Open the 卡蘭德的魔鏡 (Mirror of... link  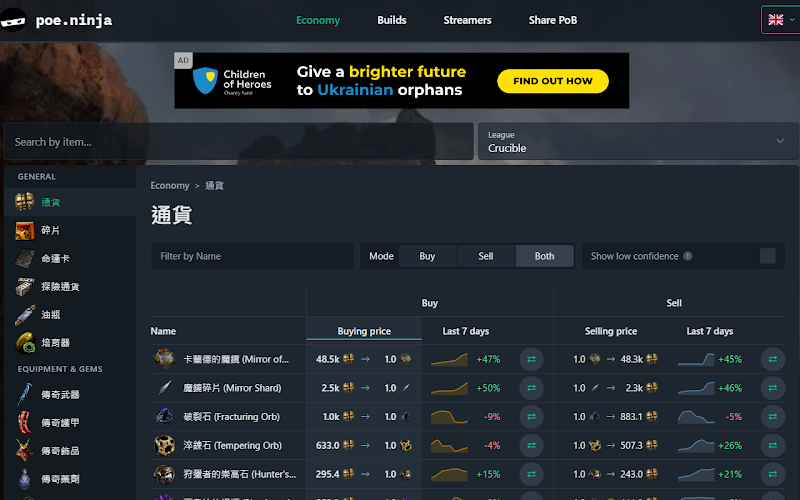point(236,359)
